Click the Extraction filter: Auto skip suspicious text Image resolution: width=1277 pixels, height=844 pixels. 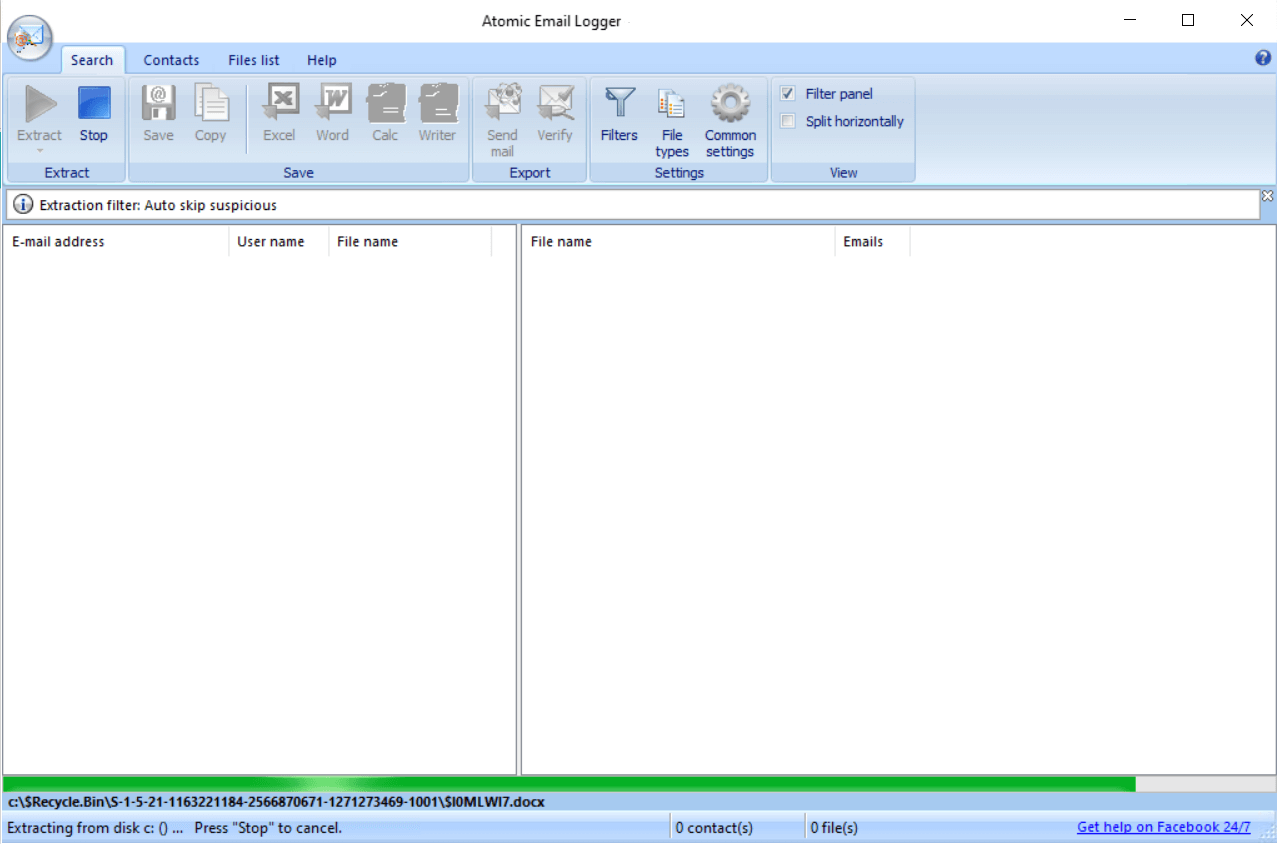click(x=158, y=205)
